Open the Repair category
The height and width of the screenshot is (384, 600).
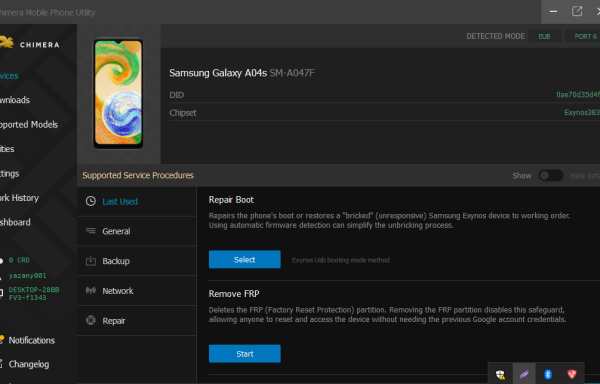[x=137, y=321]
